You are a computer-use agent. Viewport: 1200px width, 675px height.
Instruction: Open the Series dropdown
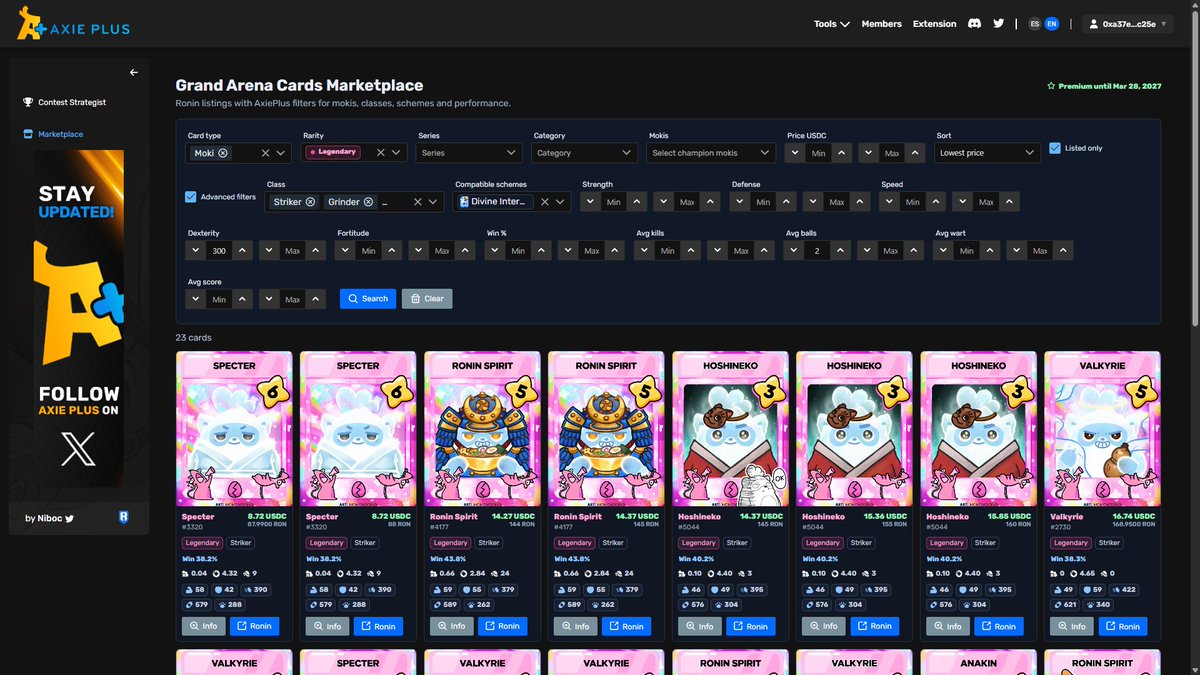(x=469, y=153)
